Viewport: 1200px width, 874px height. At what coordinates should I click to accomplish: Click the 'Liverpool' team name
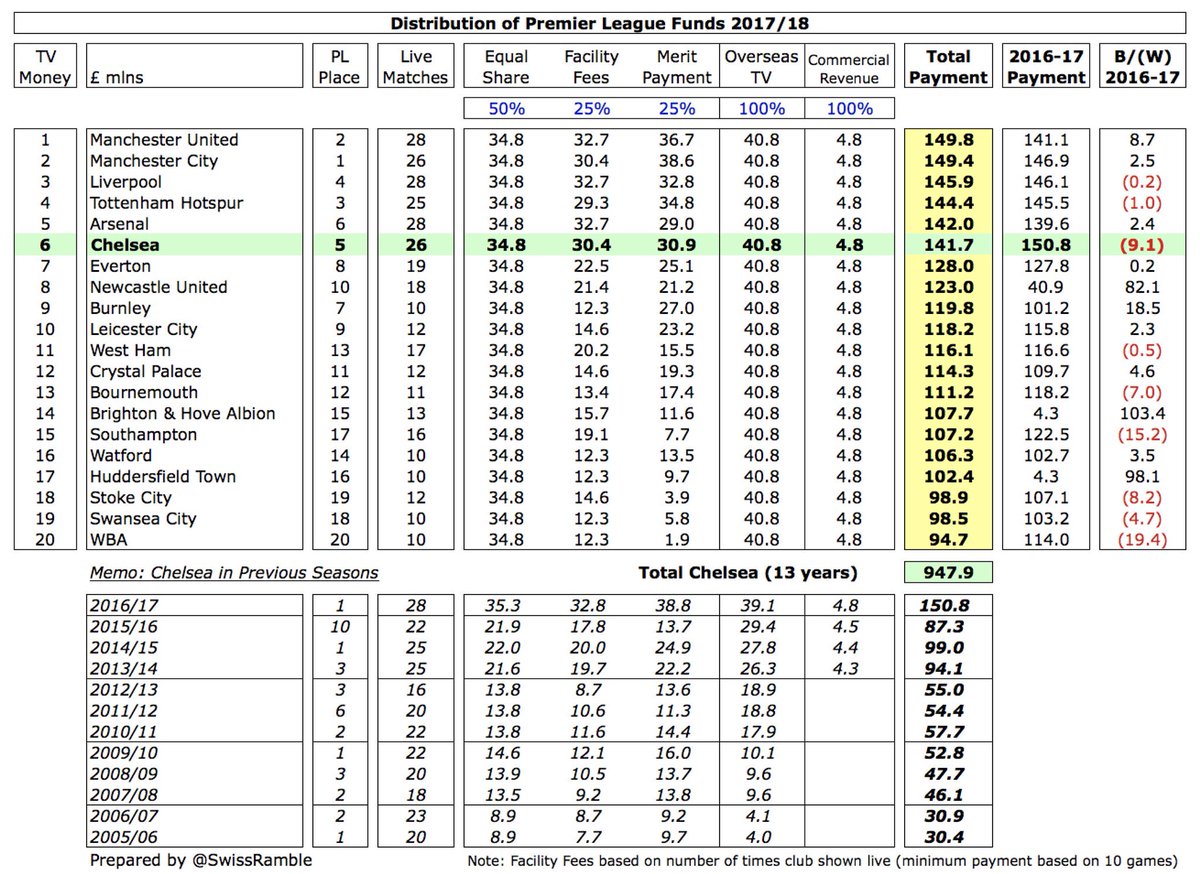pos(125,182)
